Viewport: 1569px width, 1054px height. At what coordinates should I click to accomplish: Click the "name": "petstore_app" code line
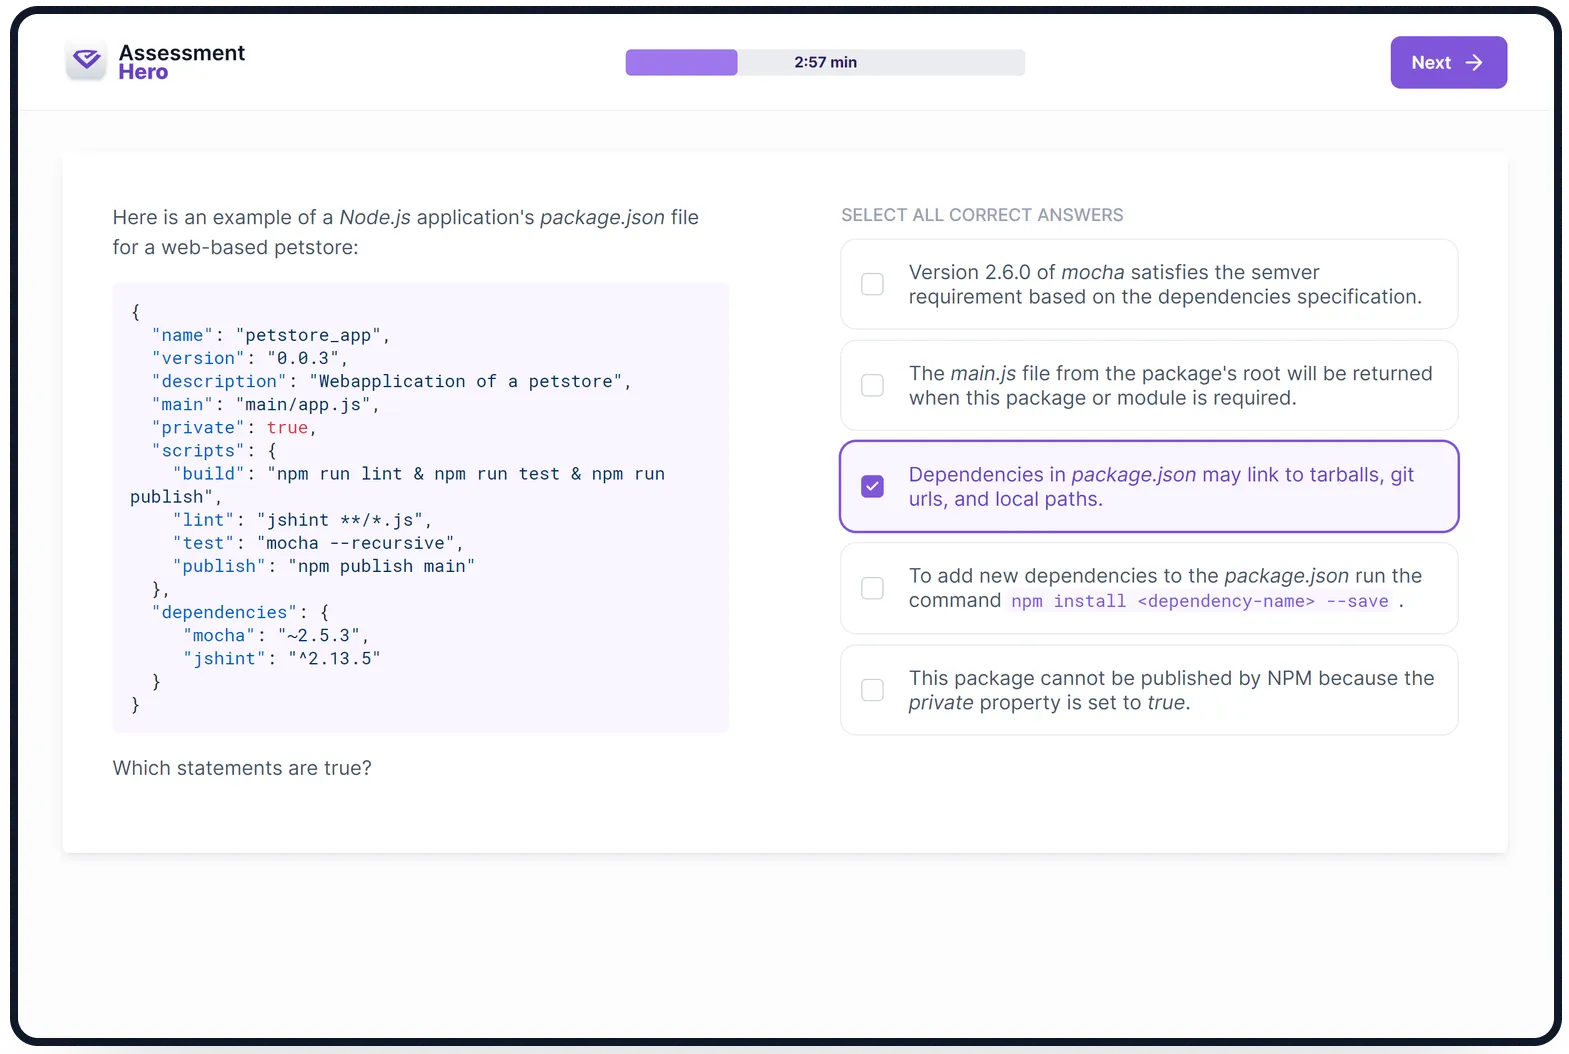pos(271,335)
